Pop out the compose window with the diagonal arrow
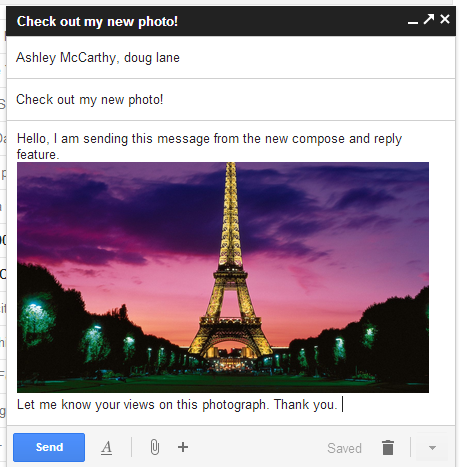Screen dimensions: 469x467 point(429,19)
